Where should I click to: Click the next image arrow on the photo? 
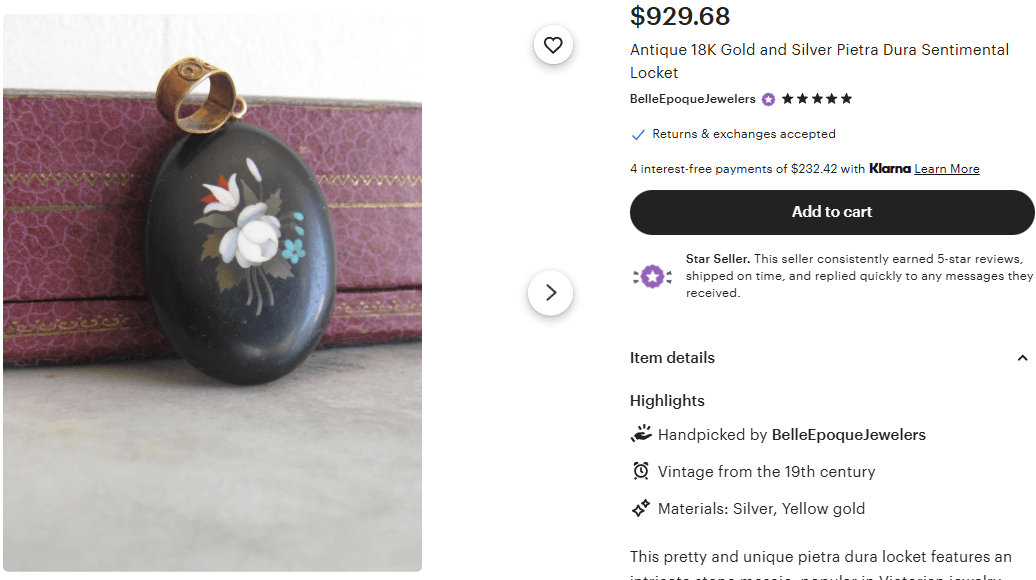[549, 292]
